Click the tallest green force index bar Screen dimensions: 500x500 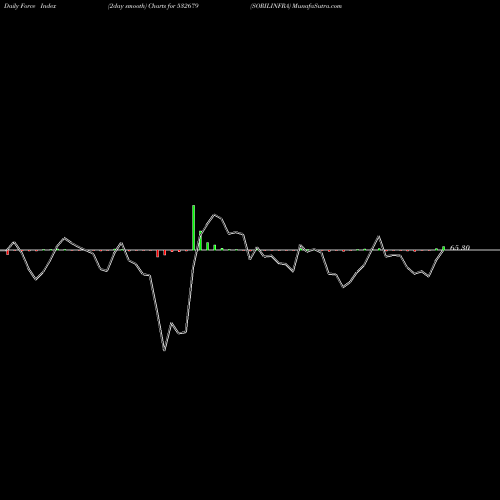[193, 227]
